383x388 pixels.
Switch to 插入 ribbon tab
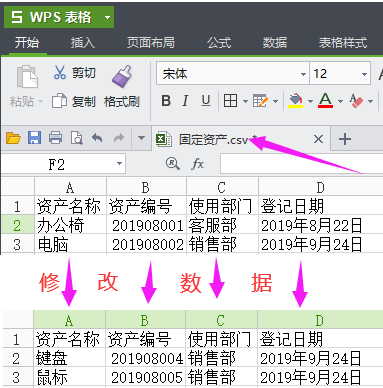click(x=82, y=42)
